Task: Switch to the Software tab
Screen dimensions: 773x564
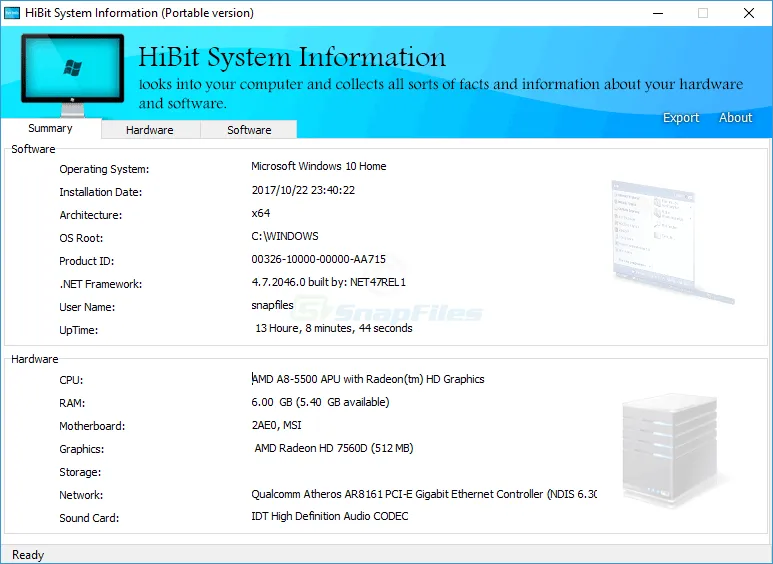Action: point(249,130)
